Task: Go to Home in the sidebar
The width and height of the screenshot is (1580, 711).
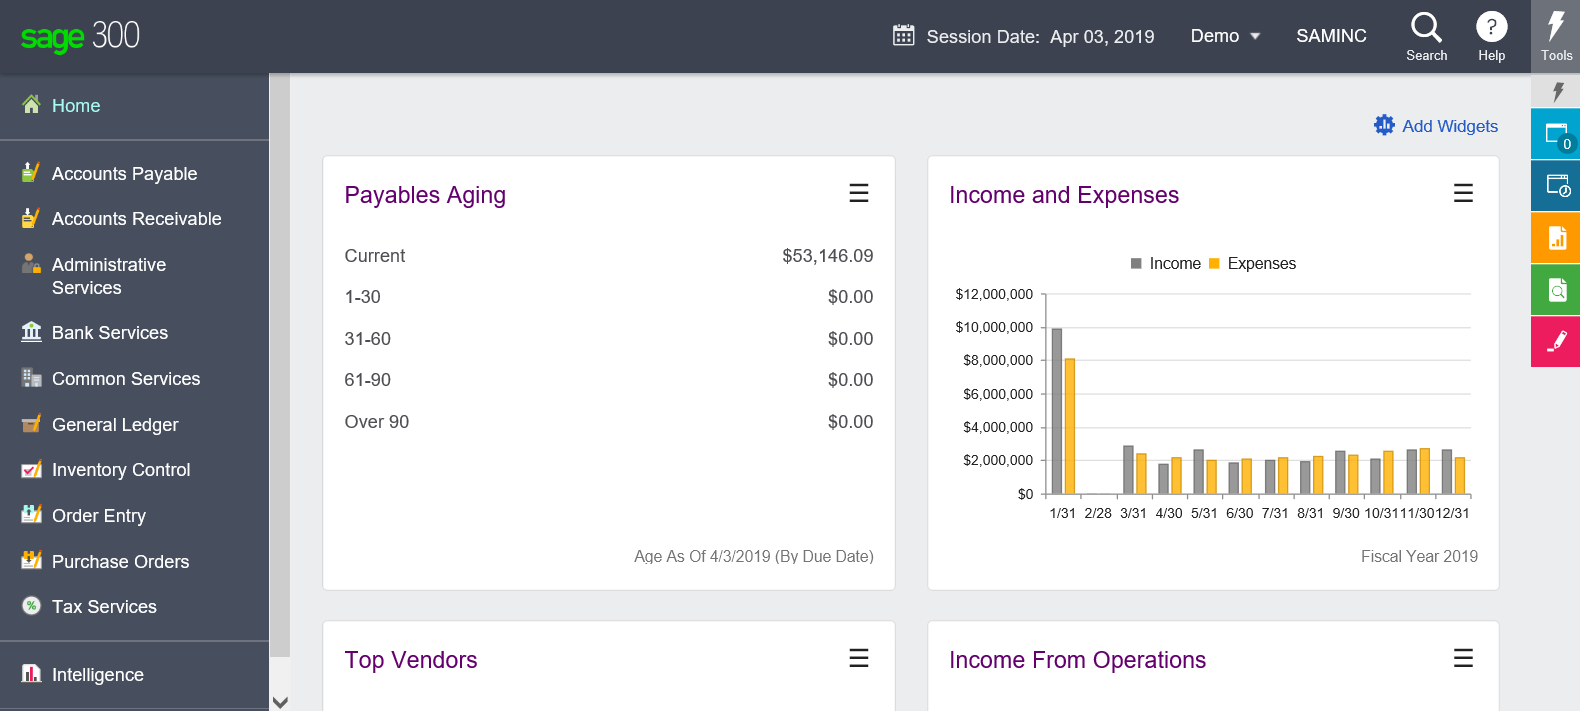Action: pyautogui.click(x=76, y=106)
